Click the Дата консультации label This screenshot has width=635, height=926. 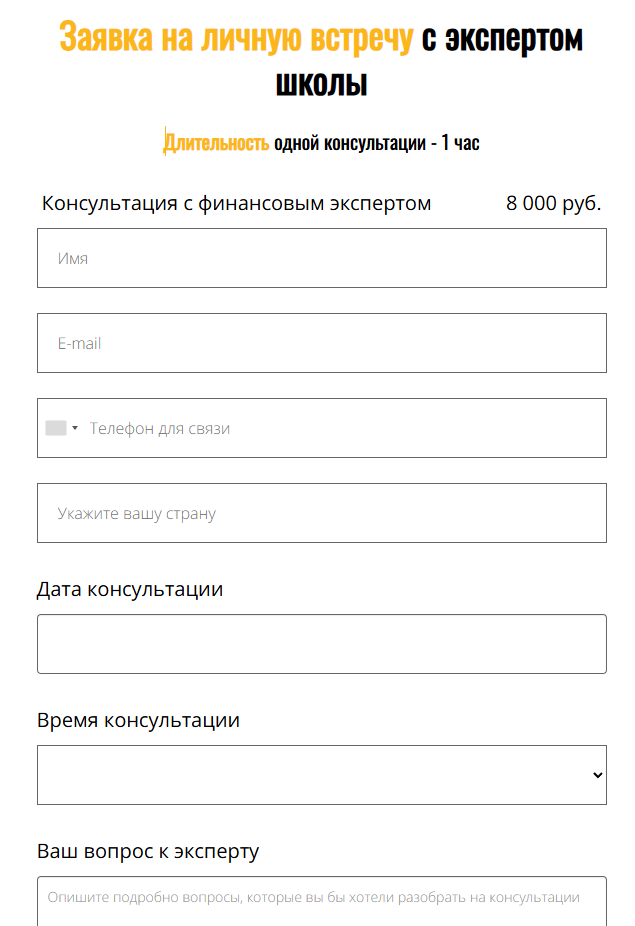tap(130, 589)
